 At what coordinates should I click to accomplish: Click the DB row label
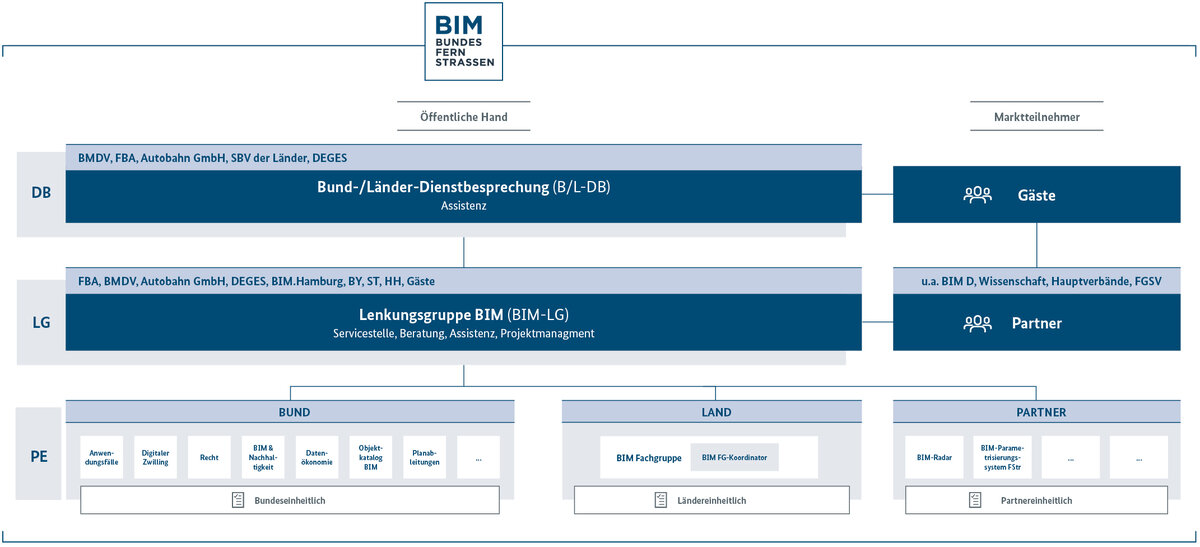coord(41,194)
